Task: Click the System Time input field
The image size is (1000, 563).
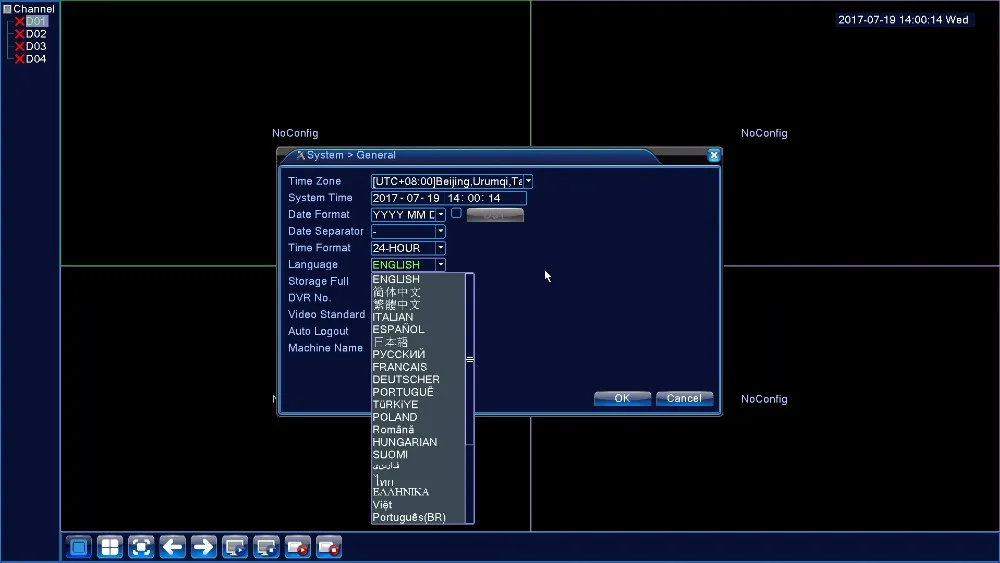Action: (449, 198)
